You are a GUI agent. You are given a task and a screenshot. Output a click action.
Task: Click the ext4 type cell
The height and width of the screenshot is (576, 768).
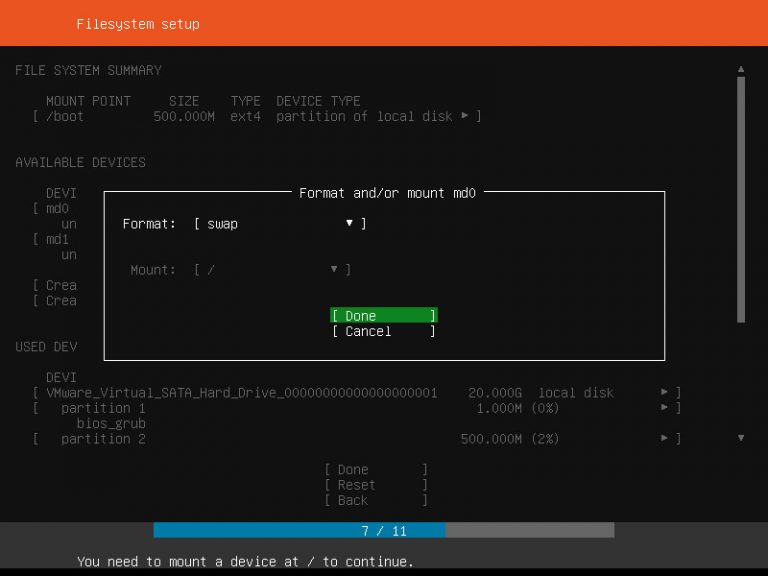tap(245, 117)
